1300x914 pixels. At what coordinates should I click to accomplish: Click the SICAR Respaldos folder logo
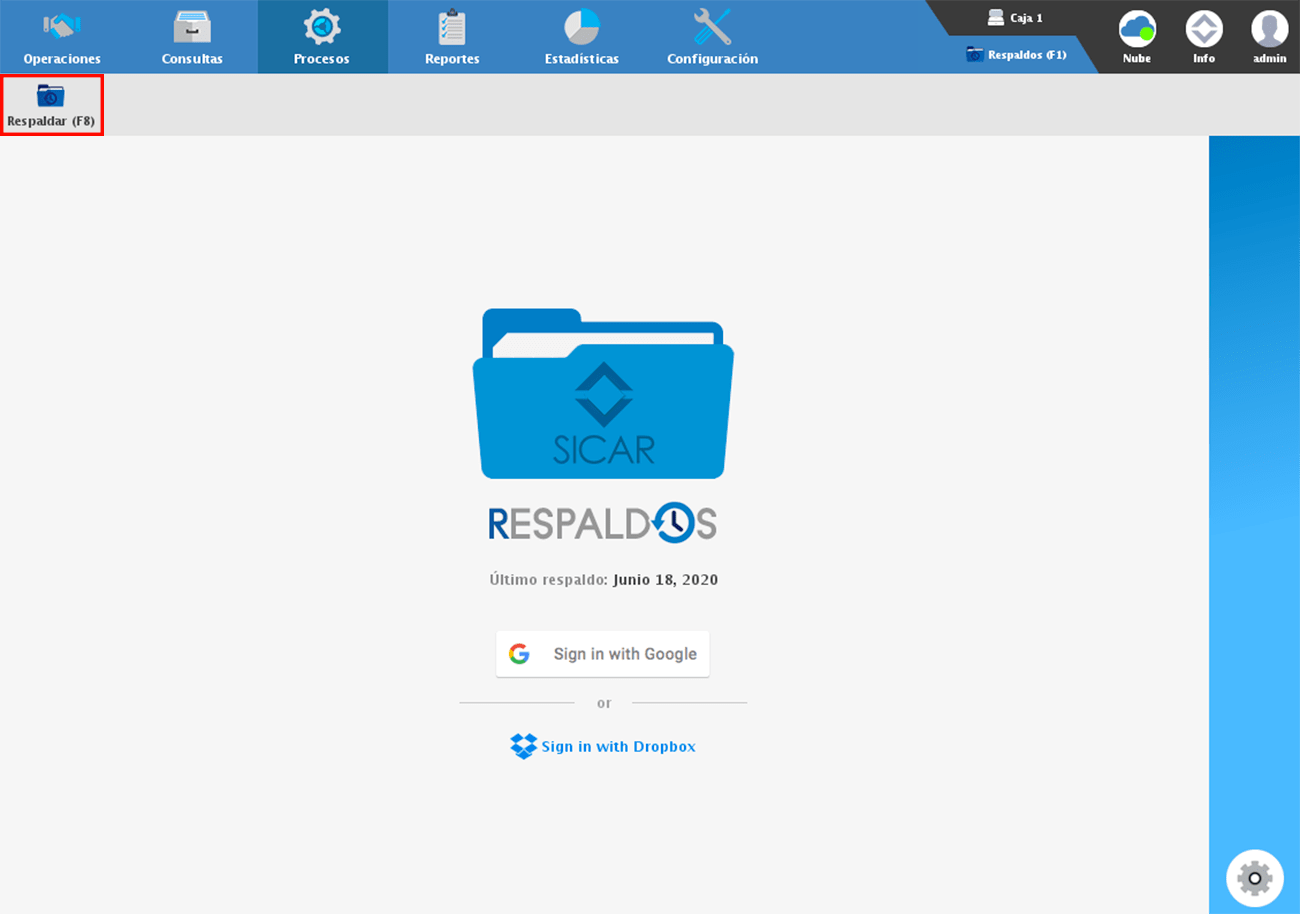pos(602,392)
